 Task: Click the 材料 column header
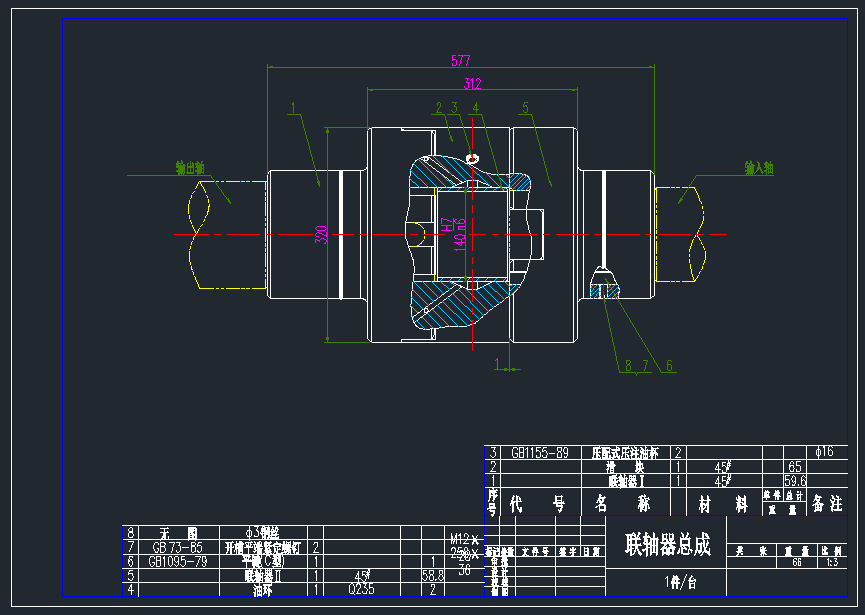click(723, 504)
